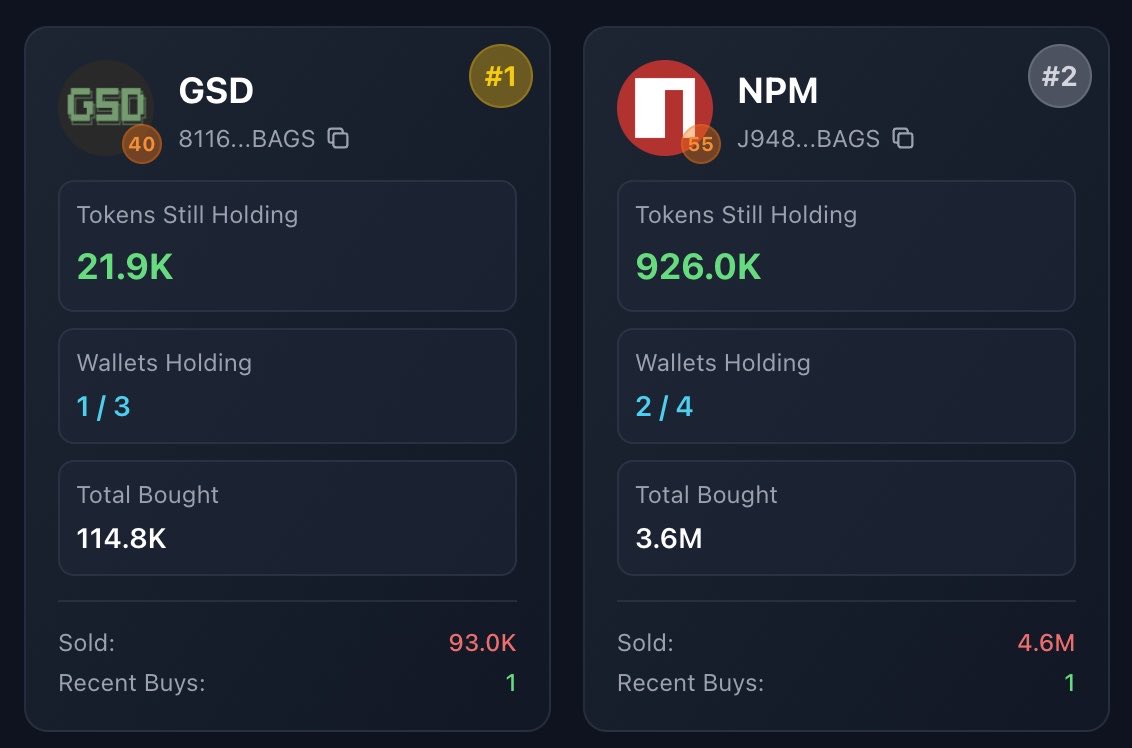This screenshot has width=1132, height=748.
Task: Select the 3.6M total bought value
Action: pos(669,539)
